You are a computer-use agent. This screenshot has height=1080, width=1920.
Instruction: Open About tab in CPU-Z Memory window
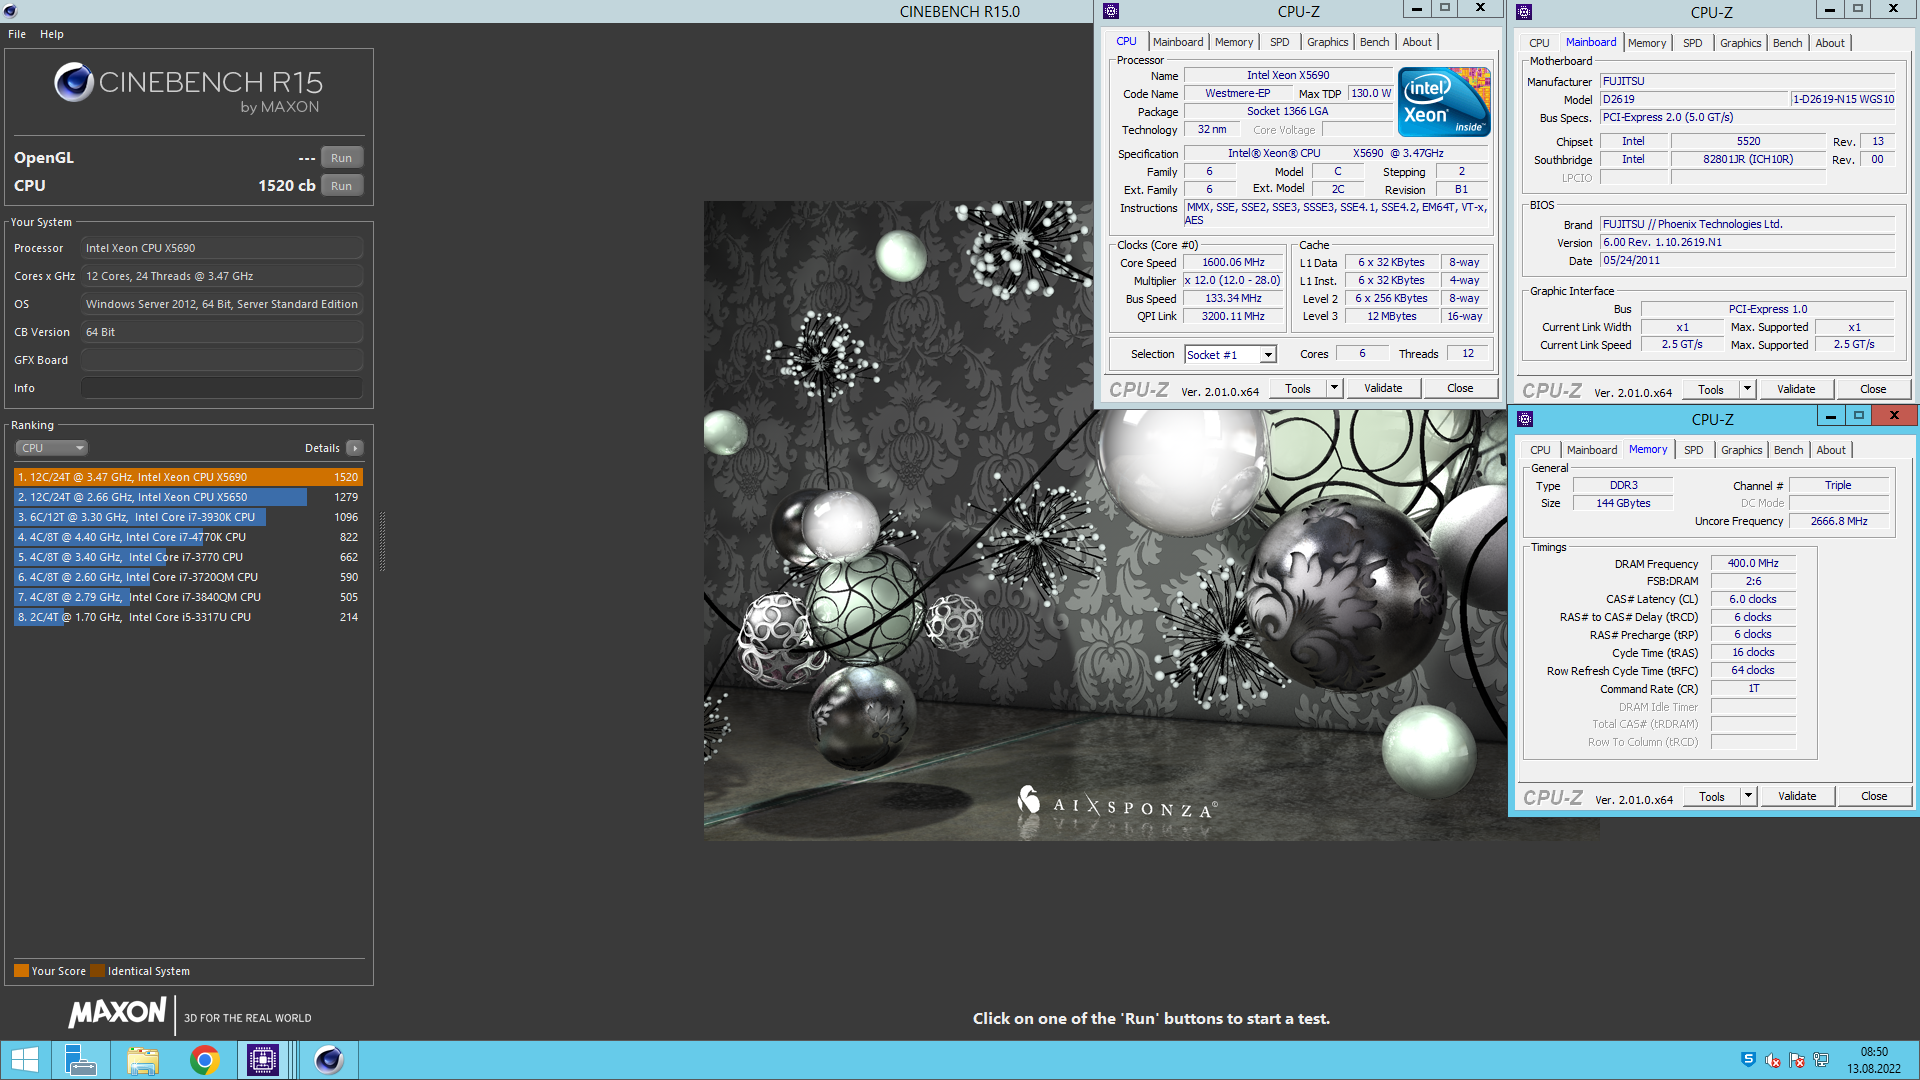(1830, 450)
